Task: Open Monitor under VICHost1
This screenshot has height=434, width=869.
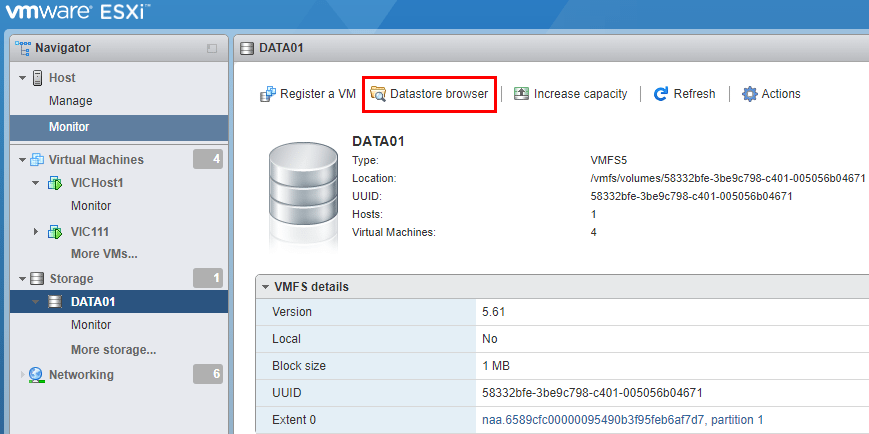Action: pyautogui.click(x=91, y=206)
